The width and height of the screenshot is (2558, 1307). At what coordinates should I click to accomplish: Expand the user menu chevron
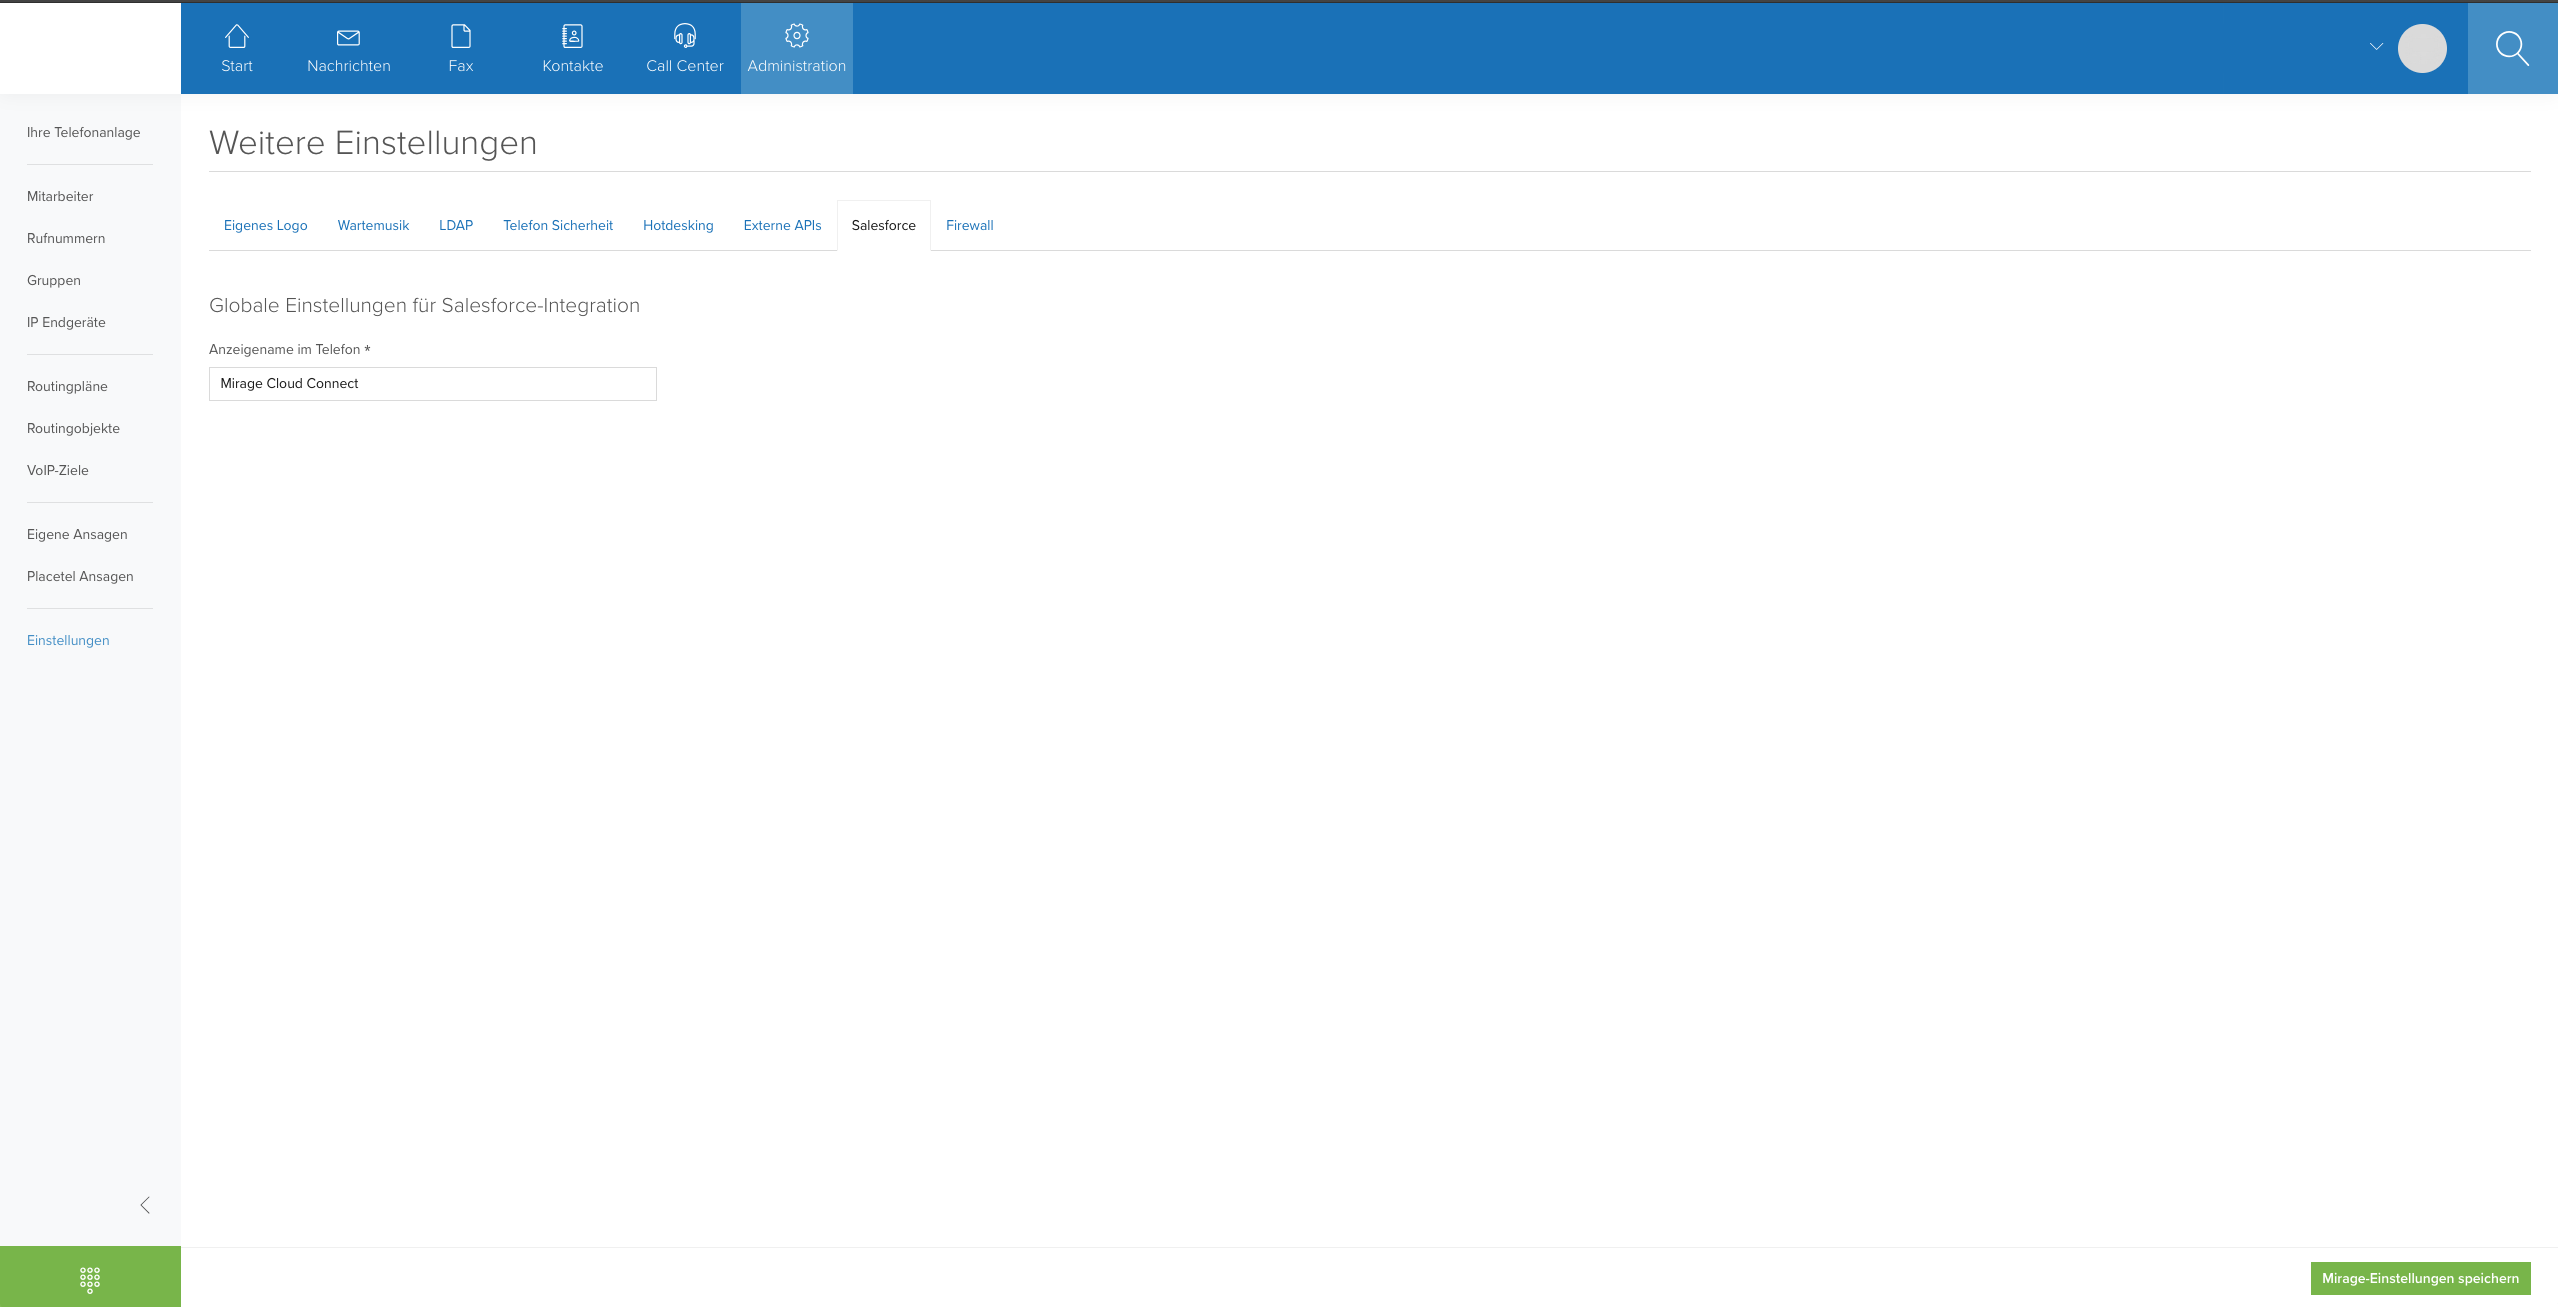2376,46
